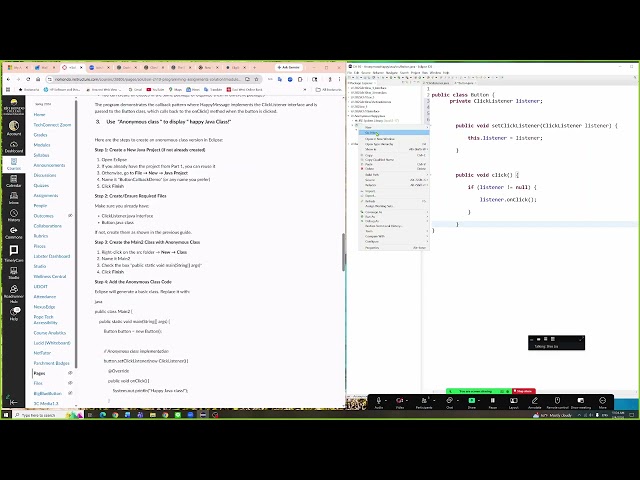
Task: Expand Compare With submenu in context menu
Action: click(x=394, y=236)
